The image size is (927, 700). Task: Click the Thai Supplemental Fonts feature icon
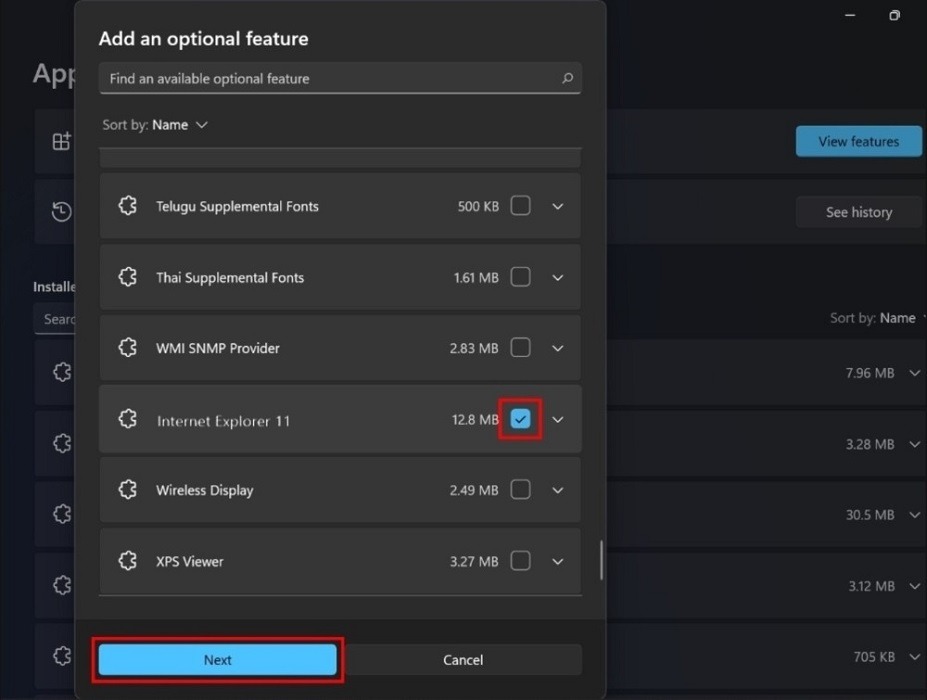(127, 277)
